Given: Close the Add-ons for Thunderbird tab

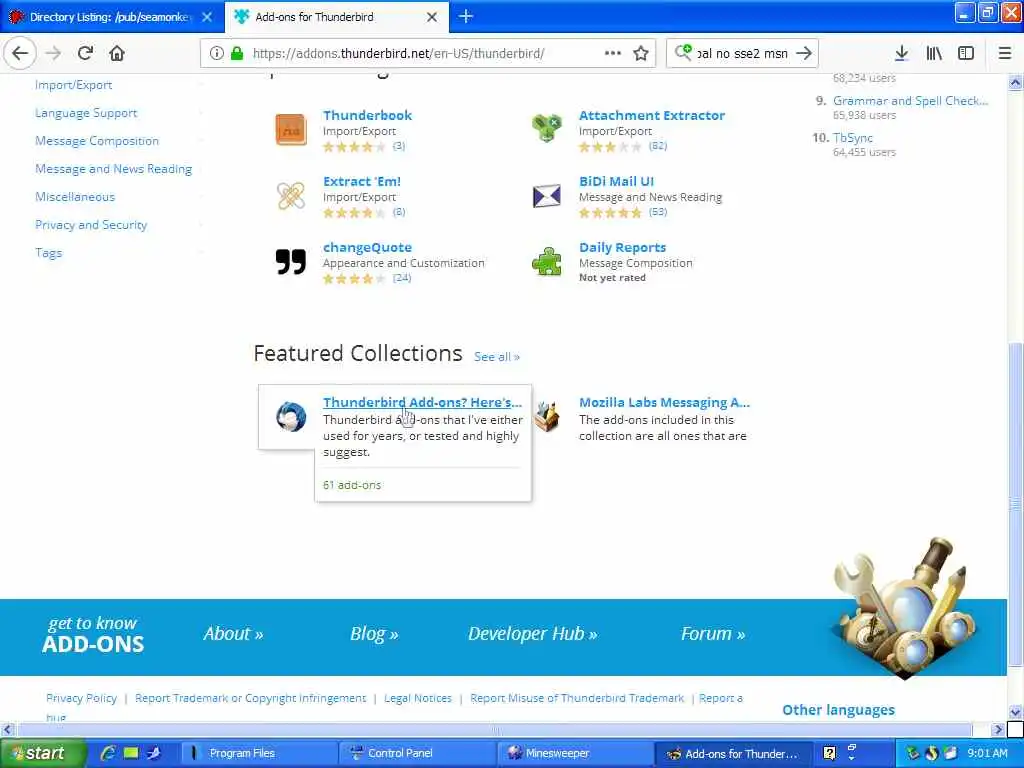Looking at the screenshot, I should [432, 17].
